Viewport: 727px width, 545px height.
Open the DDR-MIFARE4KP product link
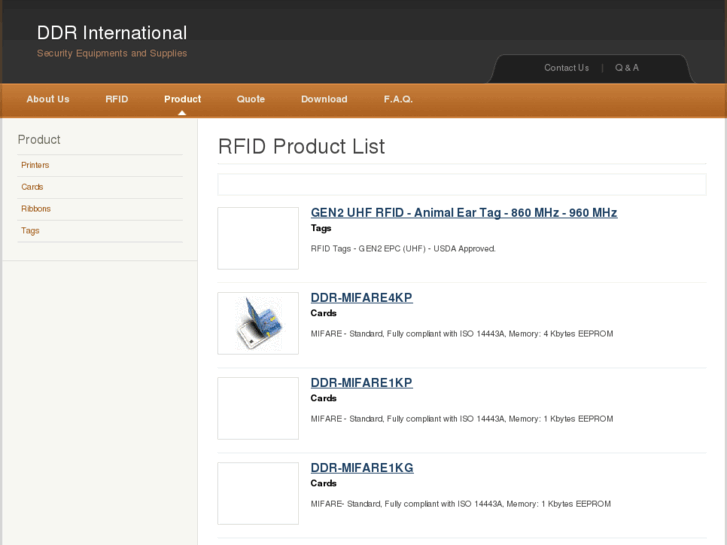(361, 298)
